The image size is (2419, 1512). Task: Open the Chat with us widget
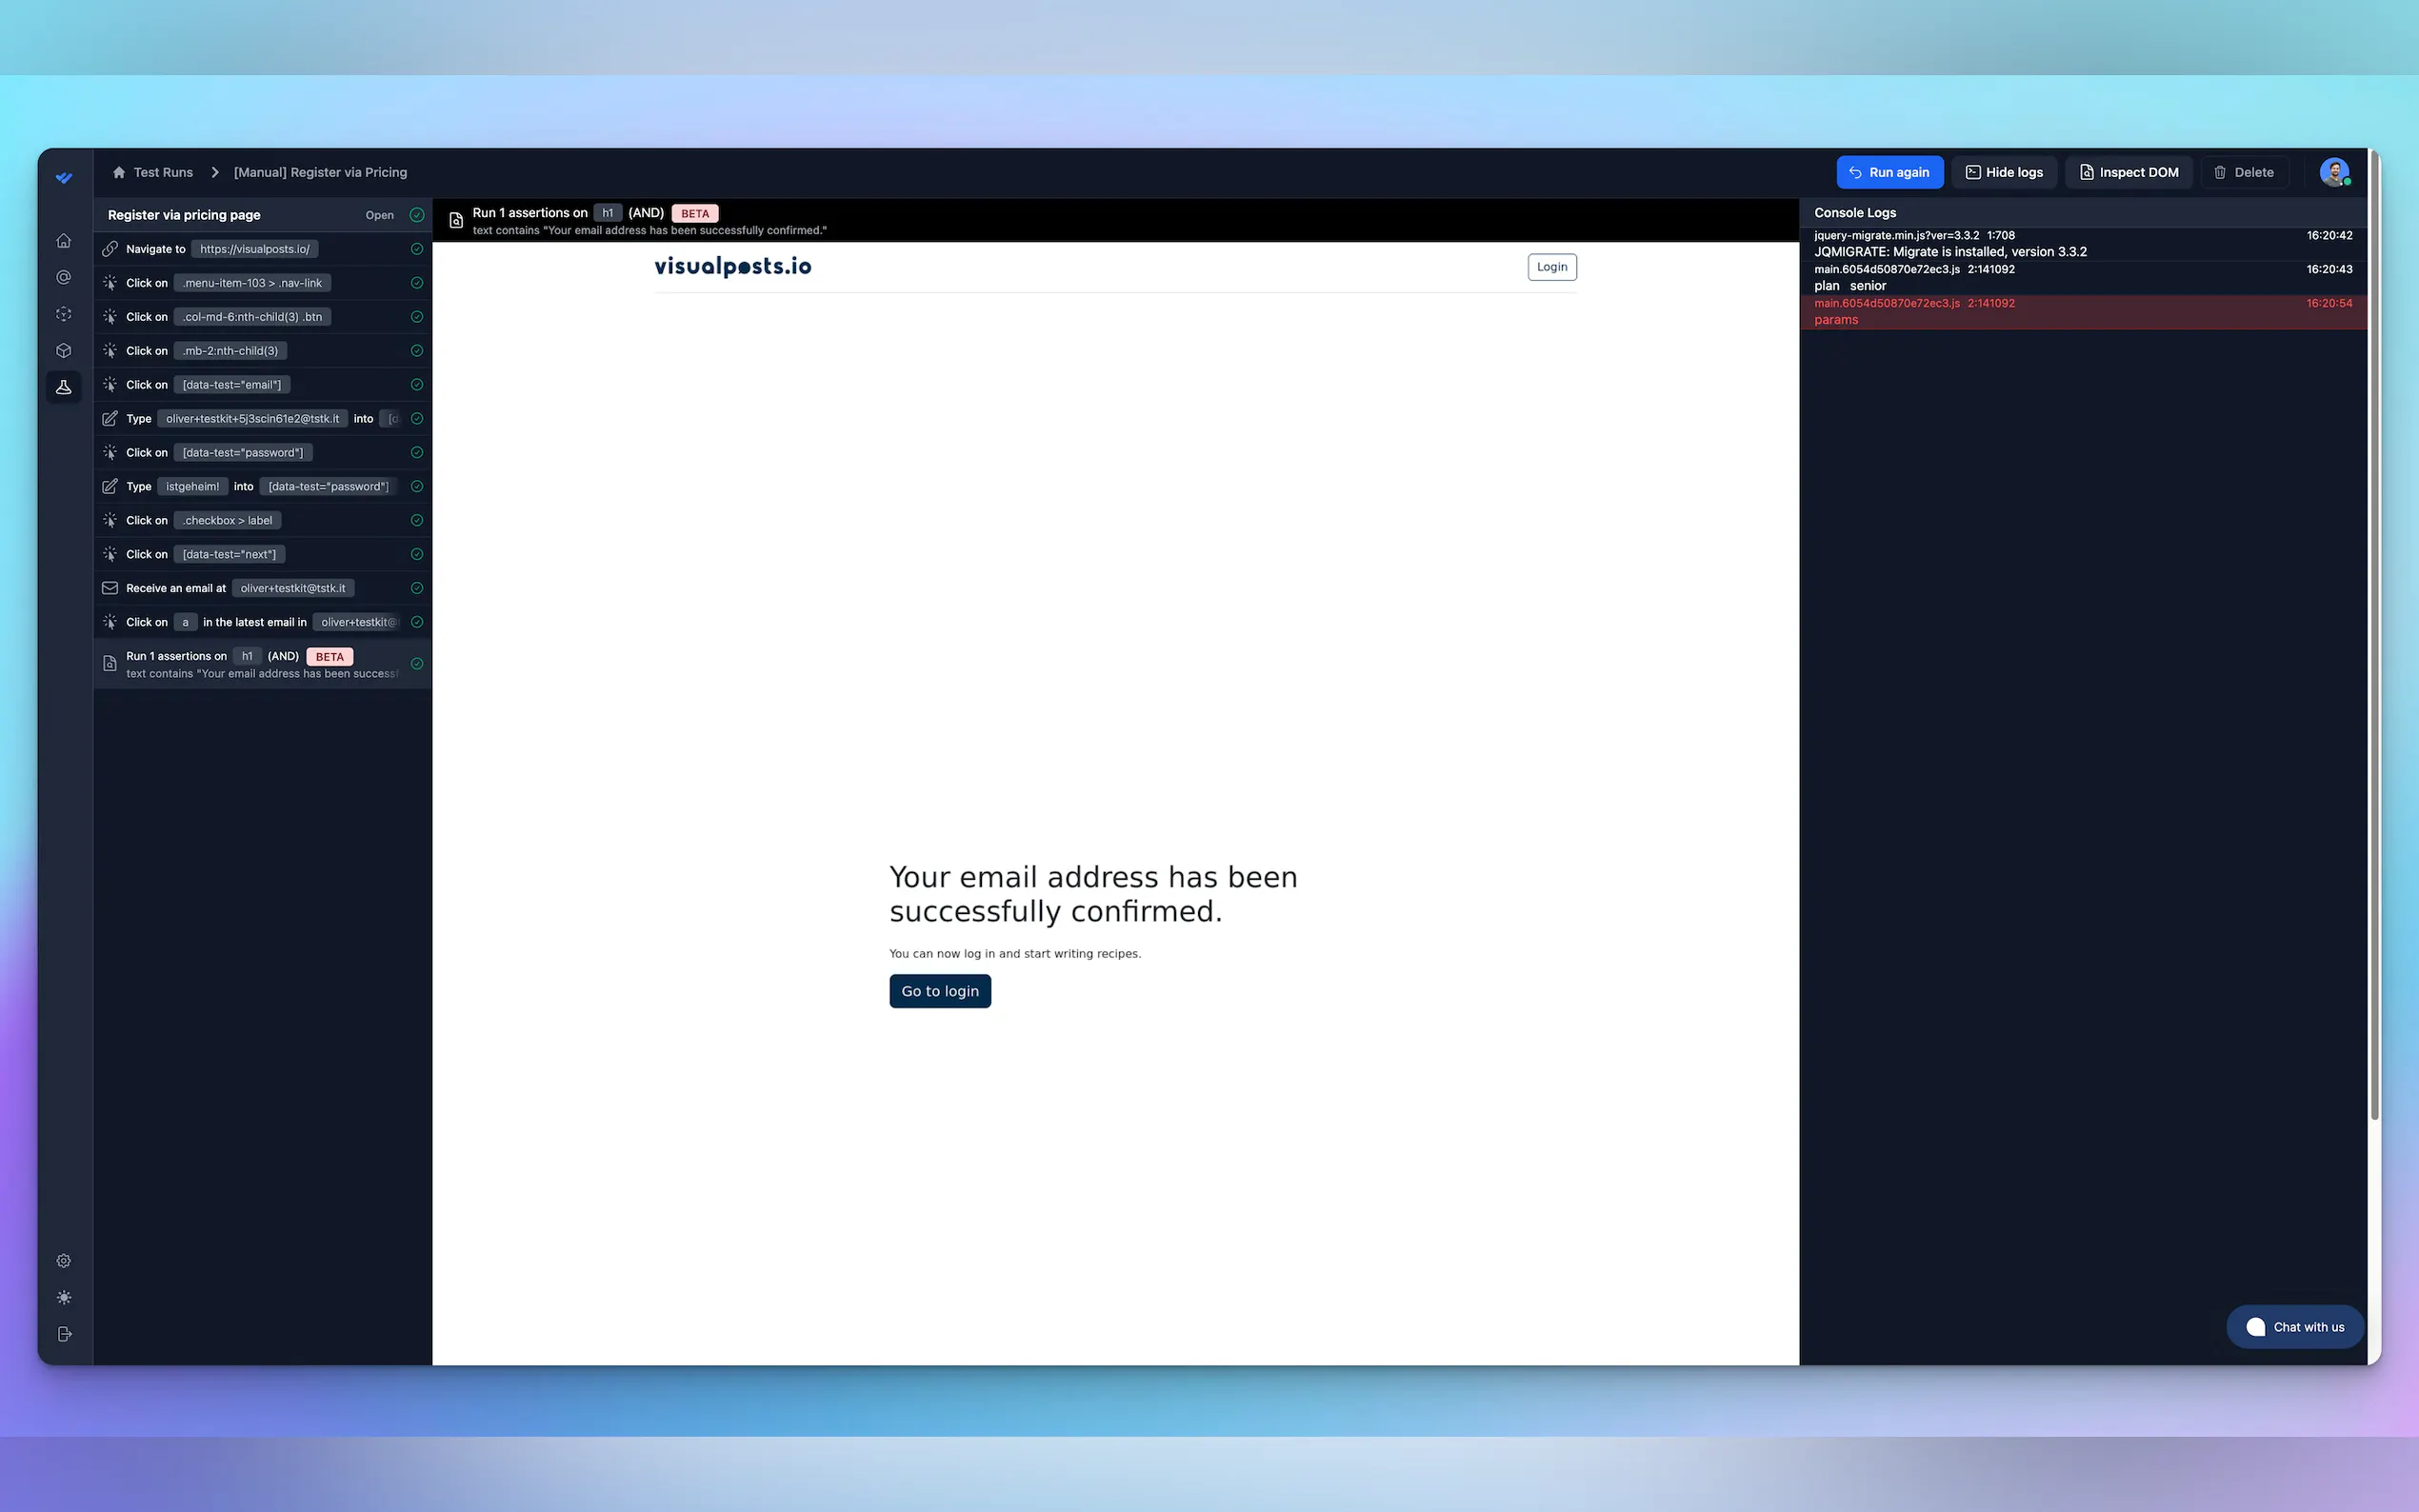pos(2294,1327)
